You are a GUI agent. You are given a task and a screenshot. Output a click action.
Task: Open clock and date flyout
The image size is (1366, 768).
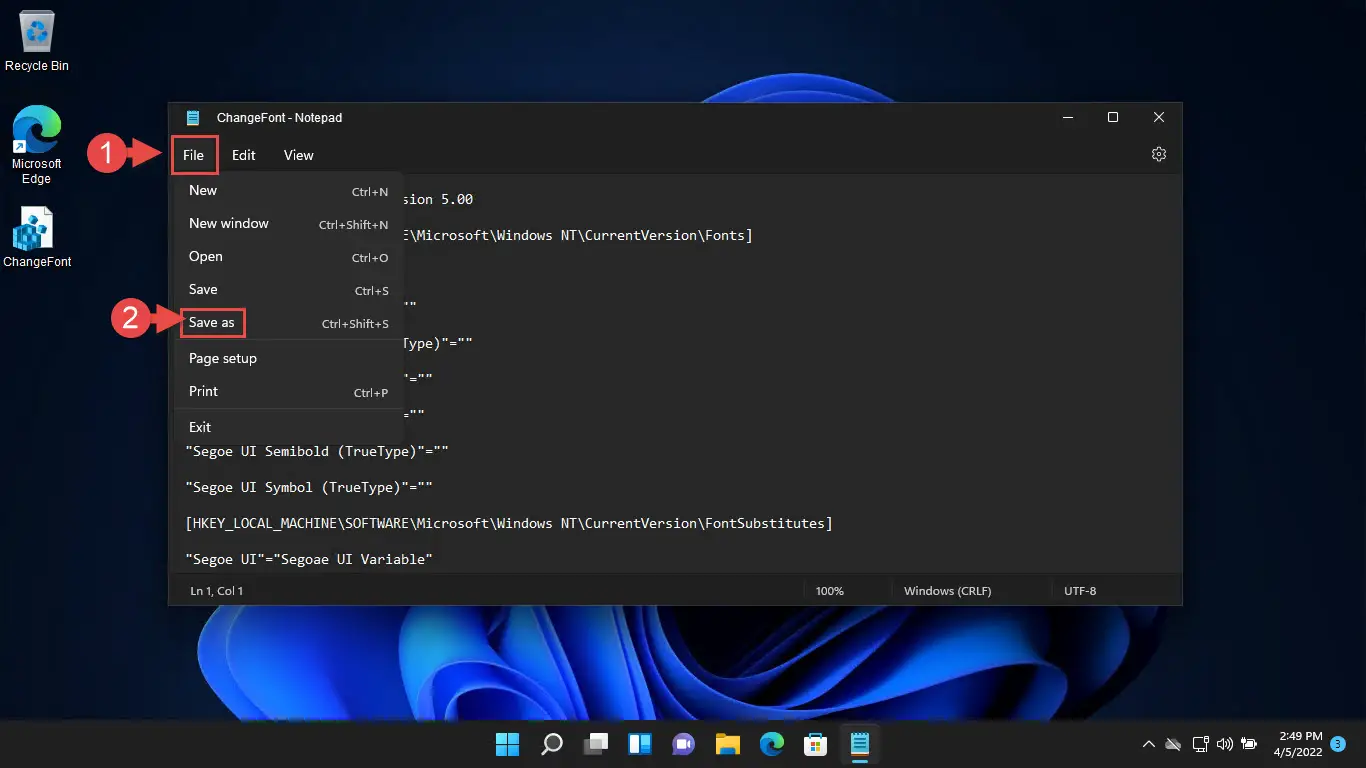[1298, 744]
